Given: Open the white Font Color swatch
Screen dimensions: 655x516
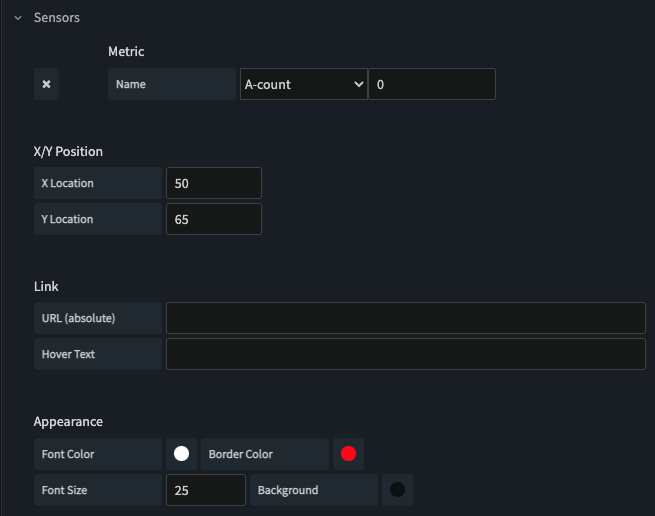Looking at the screenshot, I should click(x=181, y=454).
